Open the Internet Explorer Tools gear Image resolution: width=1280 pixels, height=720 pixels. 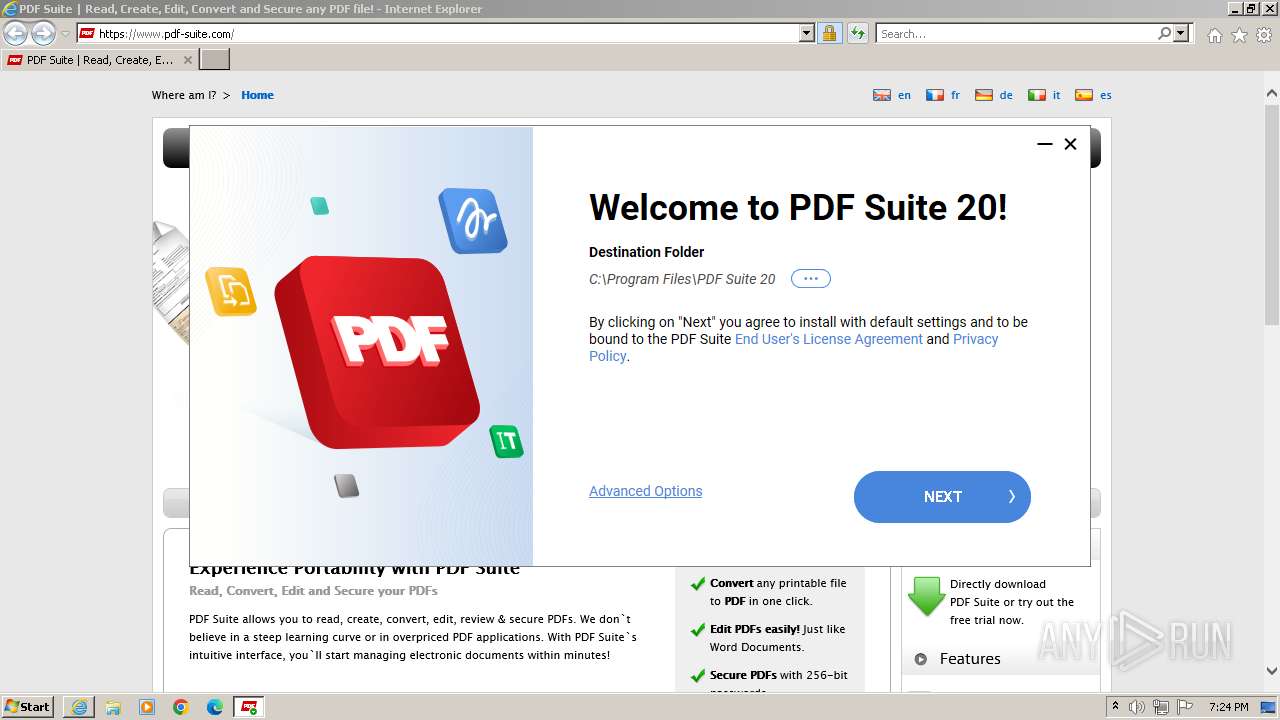point(1264,35)
